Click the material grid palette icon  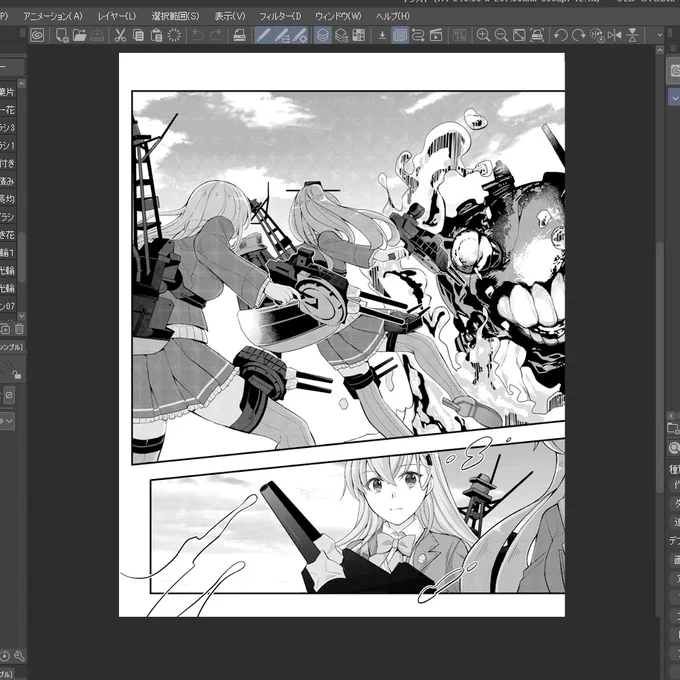coord(359,35)
